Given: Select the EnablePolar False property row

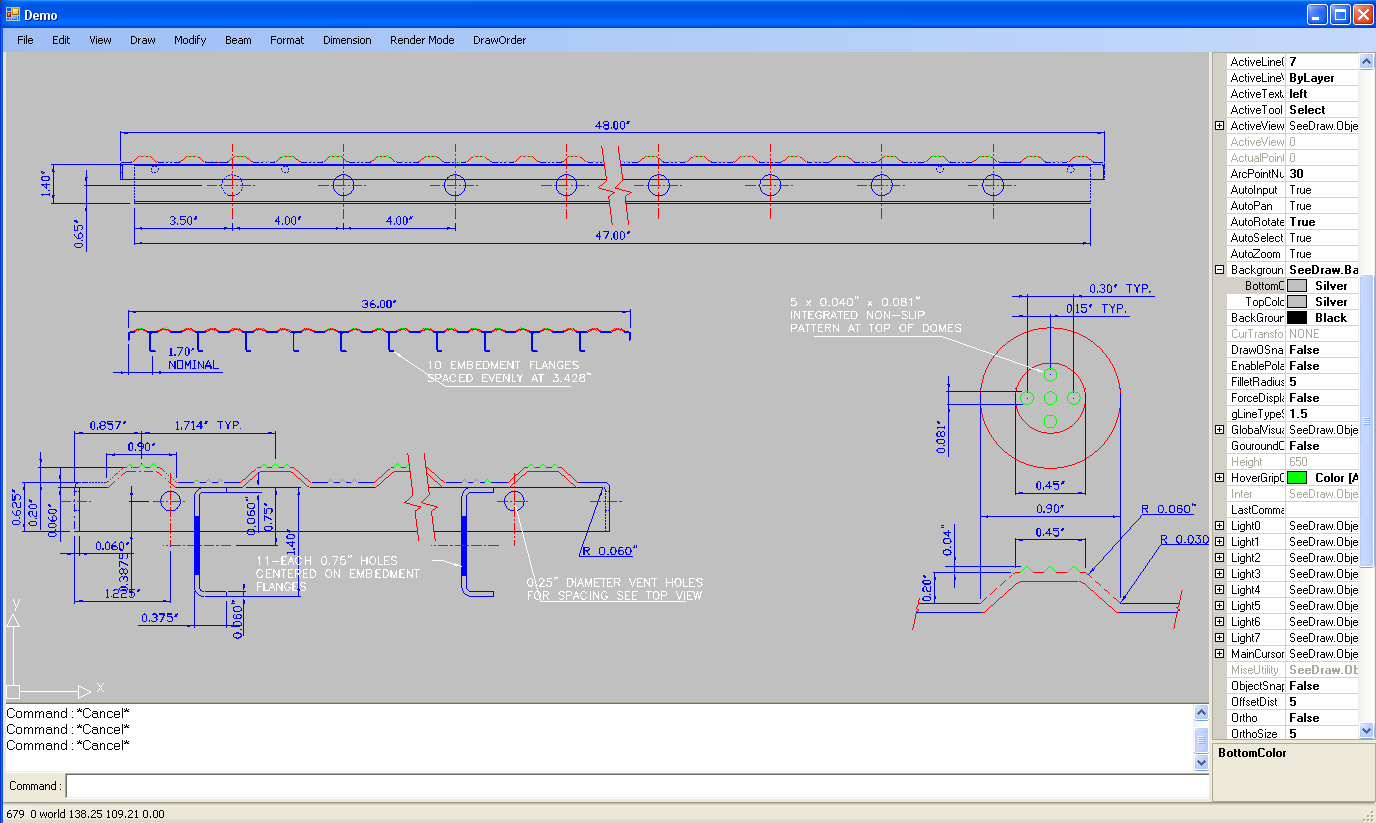Looking at the screenshot, I should tap(1293, 366).
